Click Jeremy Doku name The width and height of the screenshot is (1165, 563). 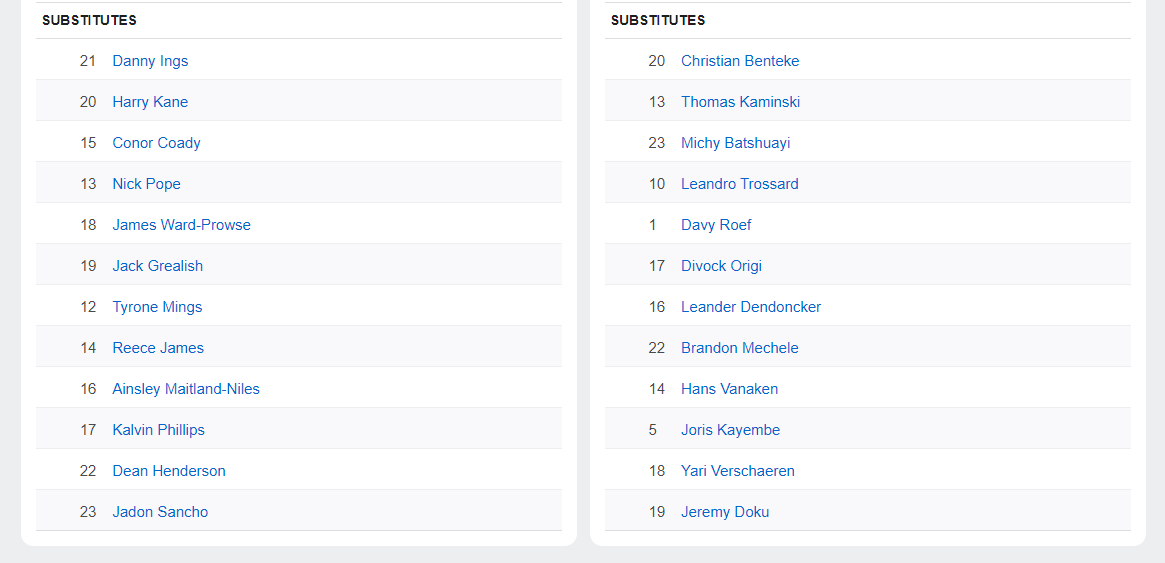point(725,512)
